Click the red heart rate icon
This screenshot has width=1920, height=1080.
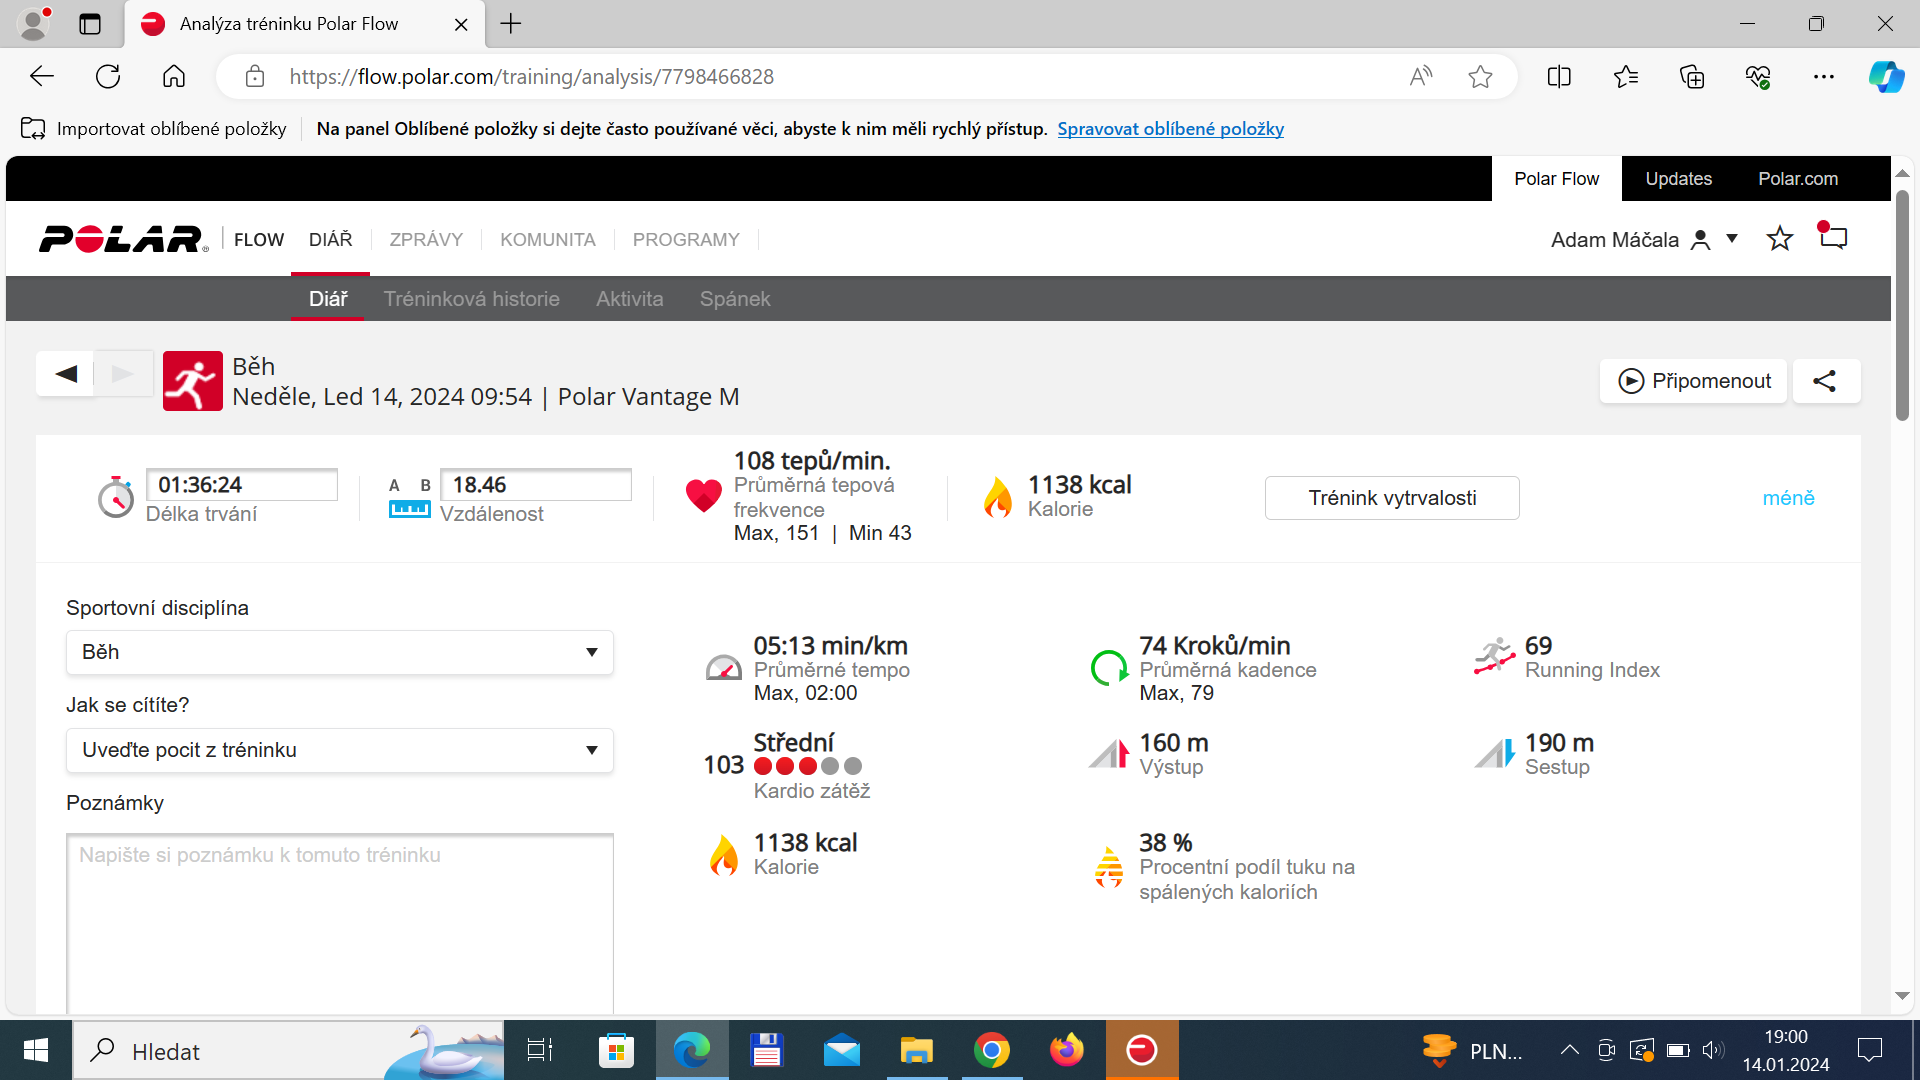[x=703, y=495]
